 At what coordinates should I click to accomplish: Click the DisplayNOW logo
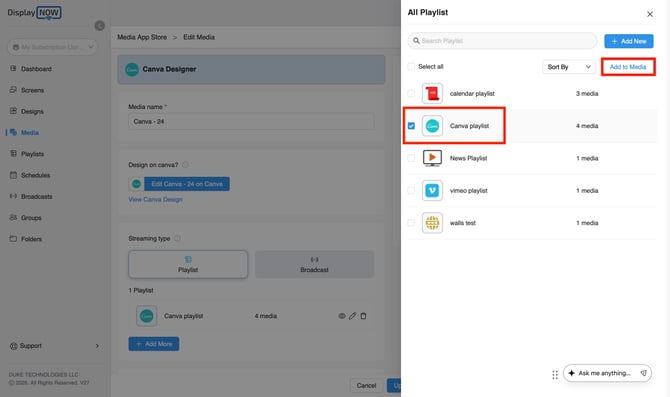tap(34, 13)
